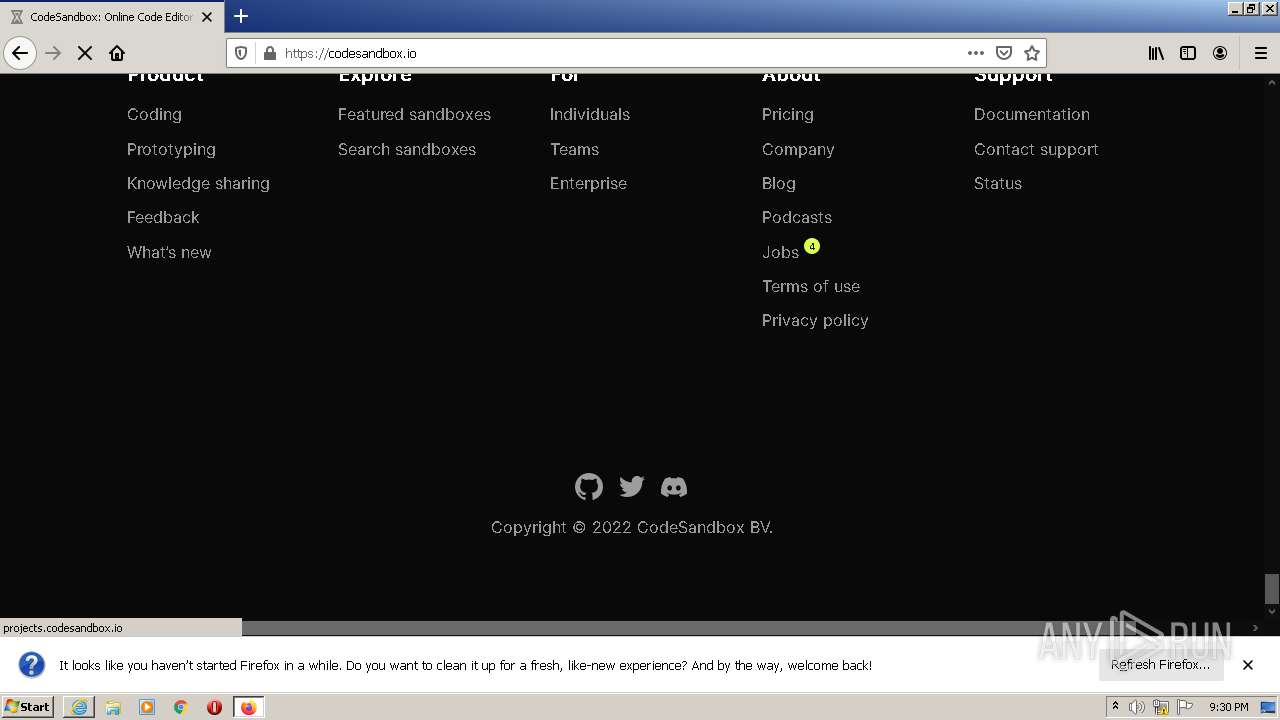
Task: Open Windows Explorer folder from taskbar
Action: point(113,707)
